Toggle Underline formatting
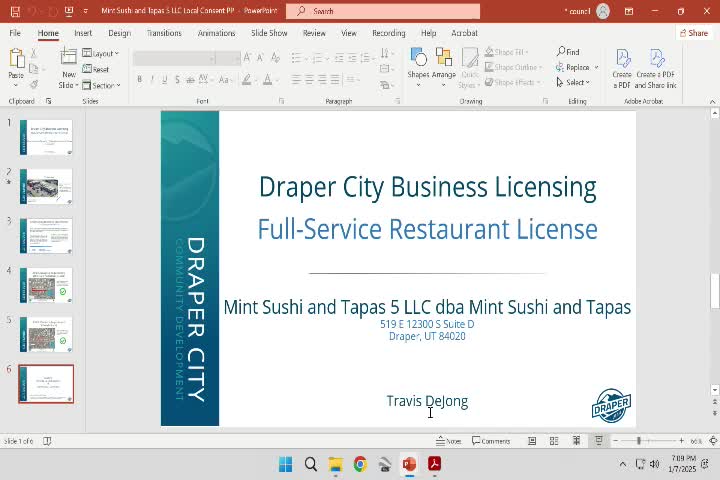Image resolution: width=720 pixels, height=480 pixels. 164,80
